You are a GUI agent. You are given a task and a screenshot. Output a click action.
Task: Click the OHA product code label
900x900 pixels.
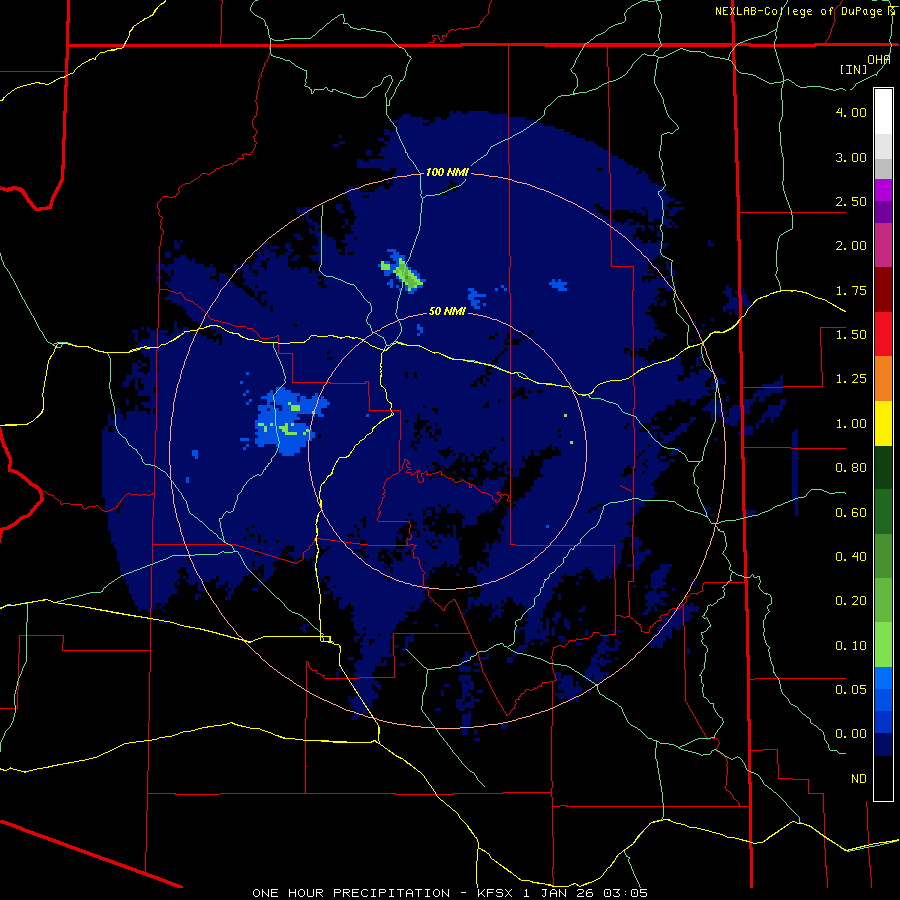879,59
